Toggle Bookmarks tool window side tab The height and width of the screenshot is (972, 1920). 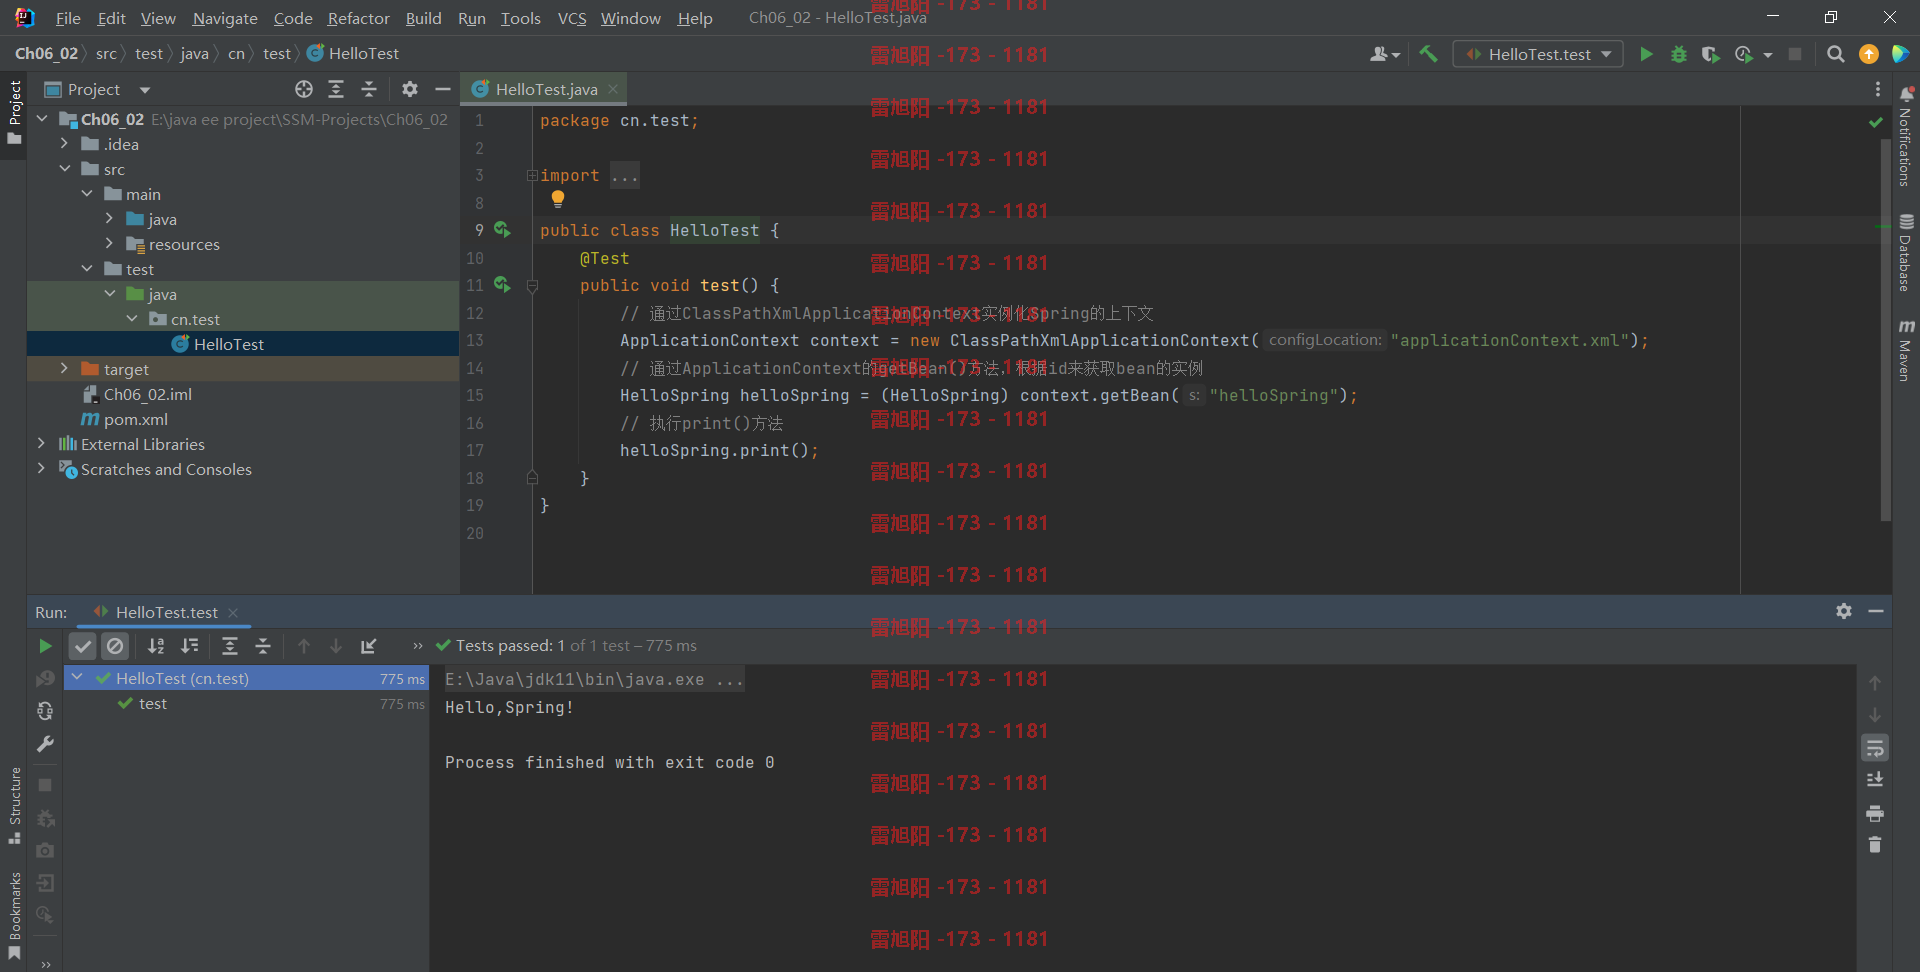(14, 916)
